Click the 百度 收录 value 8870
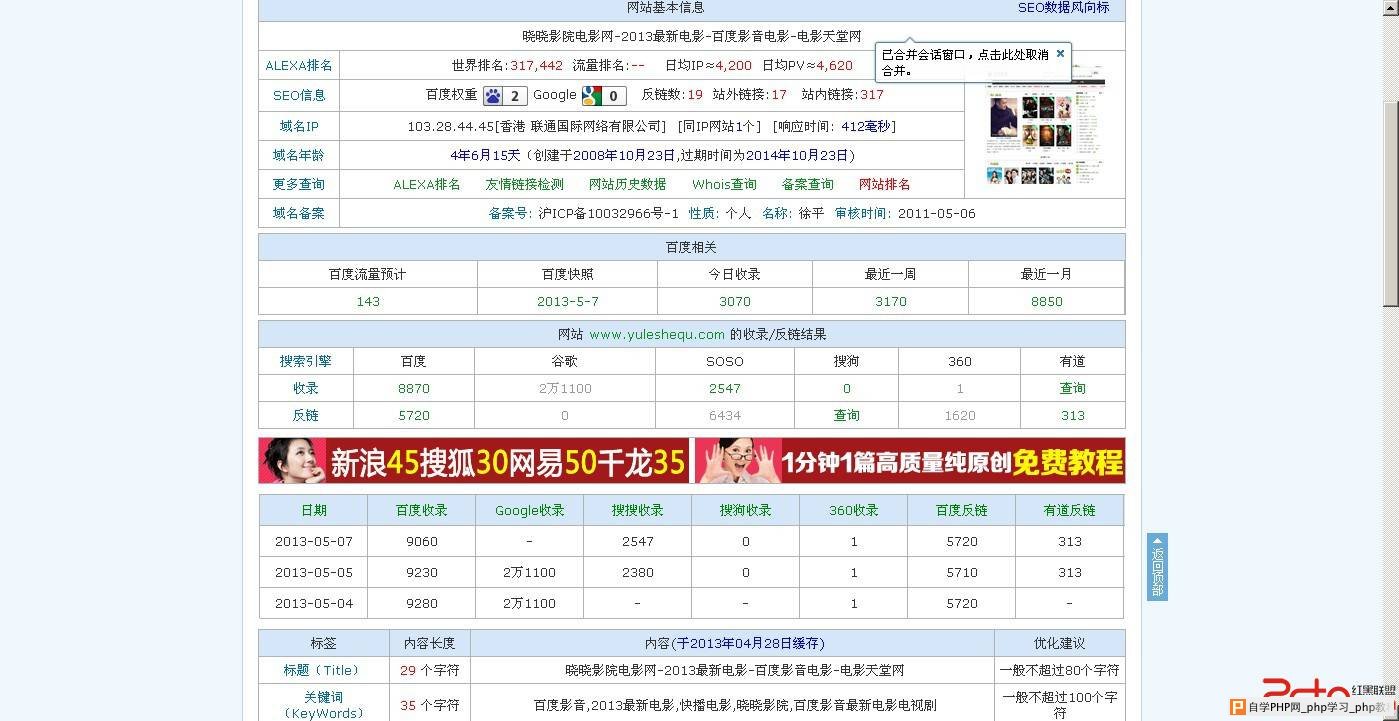 point(414,388)
